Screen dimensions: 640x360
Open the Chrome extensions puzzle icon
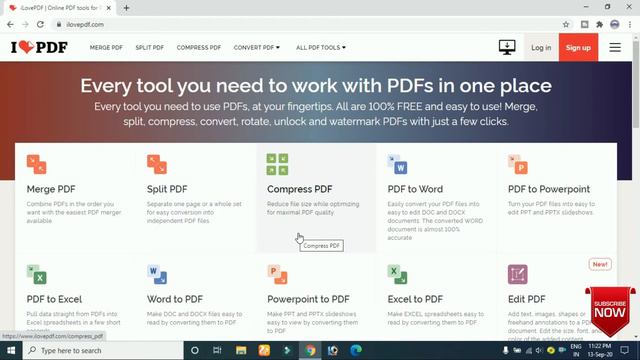[x=600, y=24]
